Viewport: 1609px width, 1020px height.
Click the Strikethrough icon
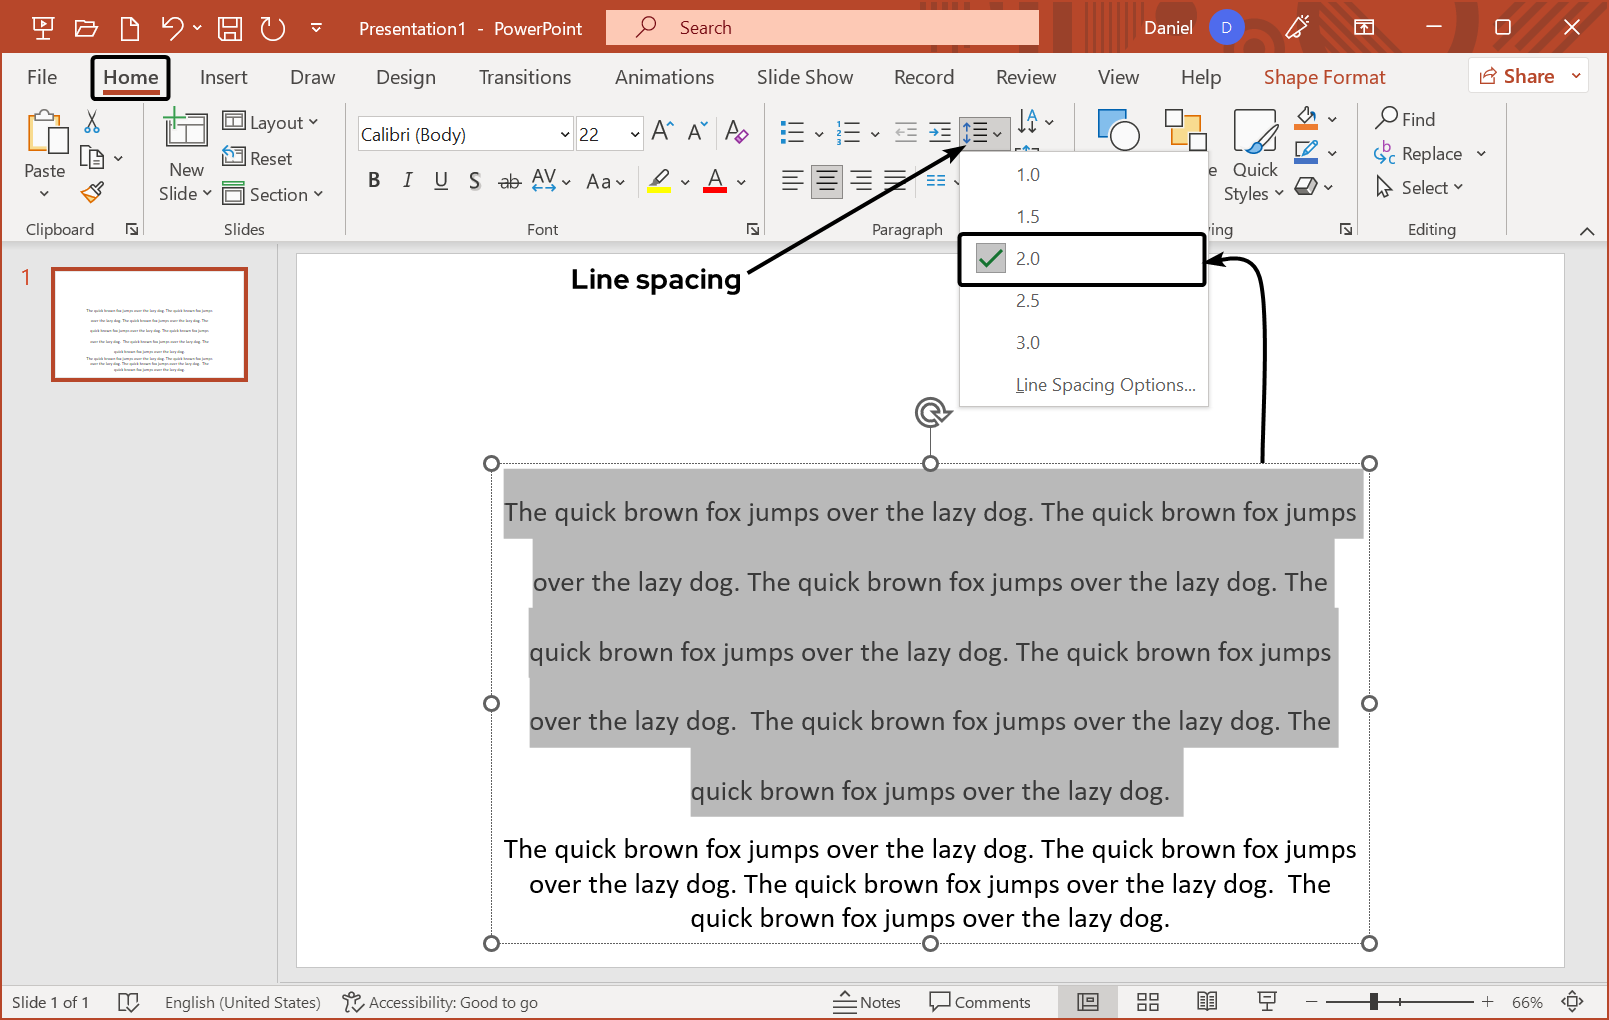tap(509, 180)
